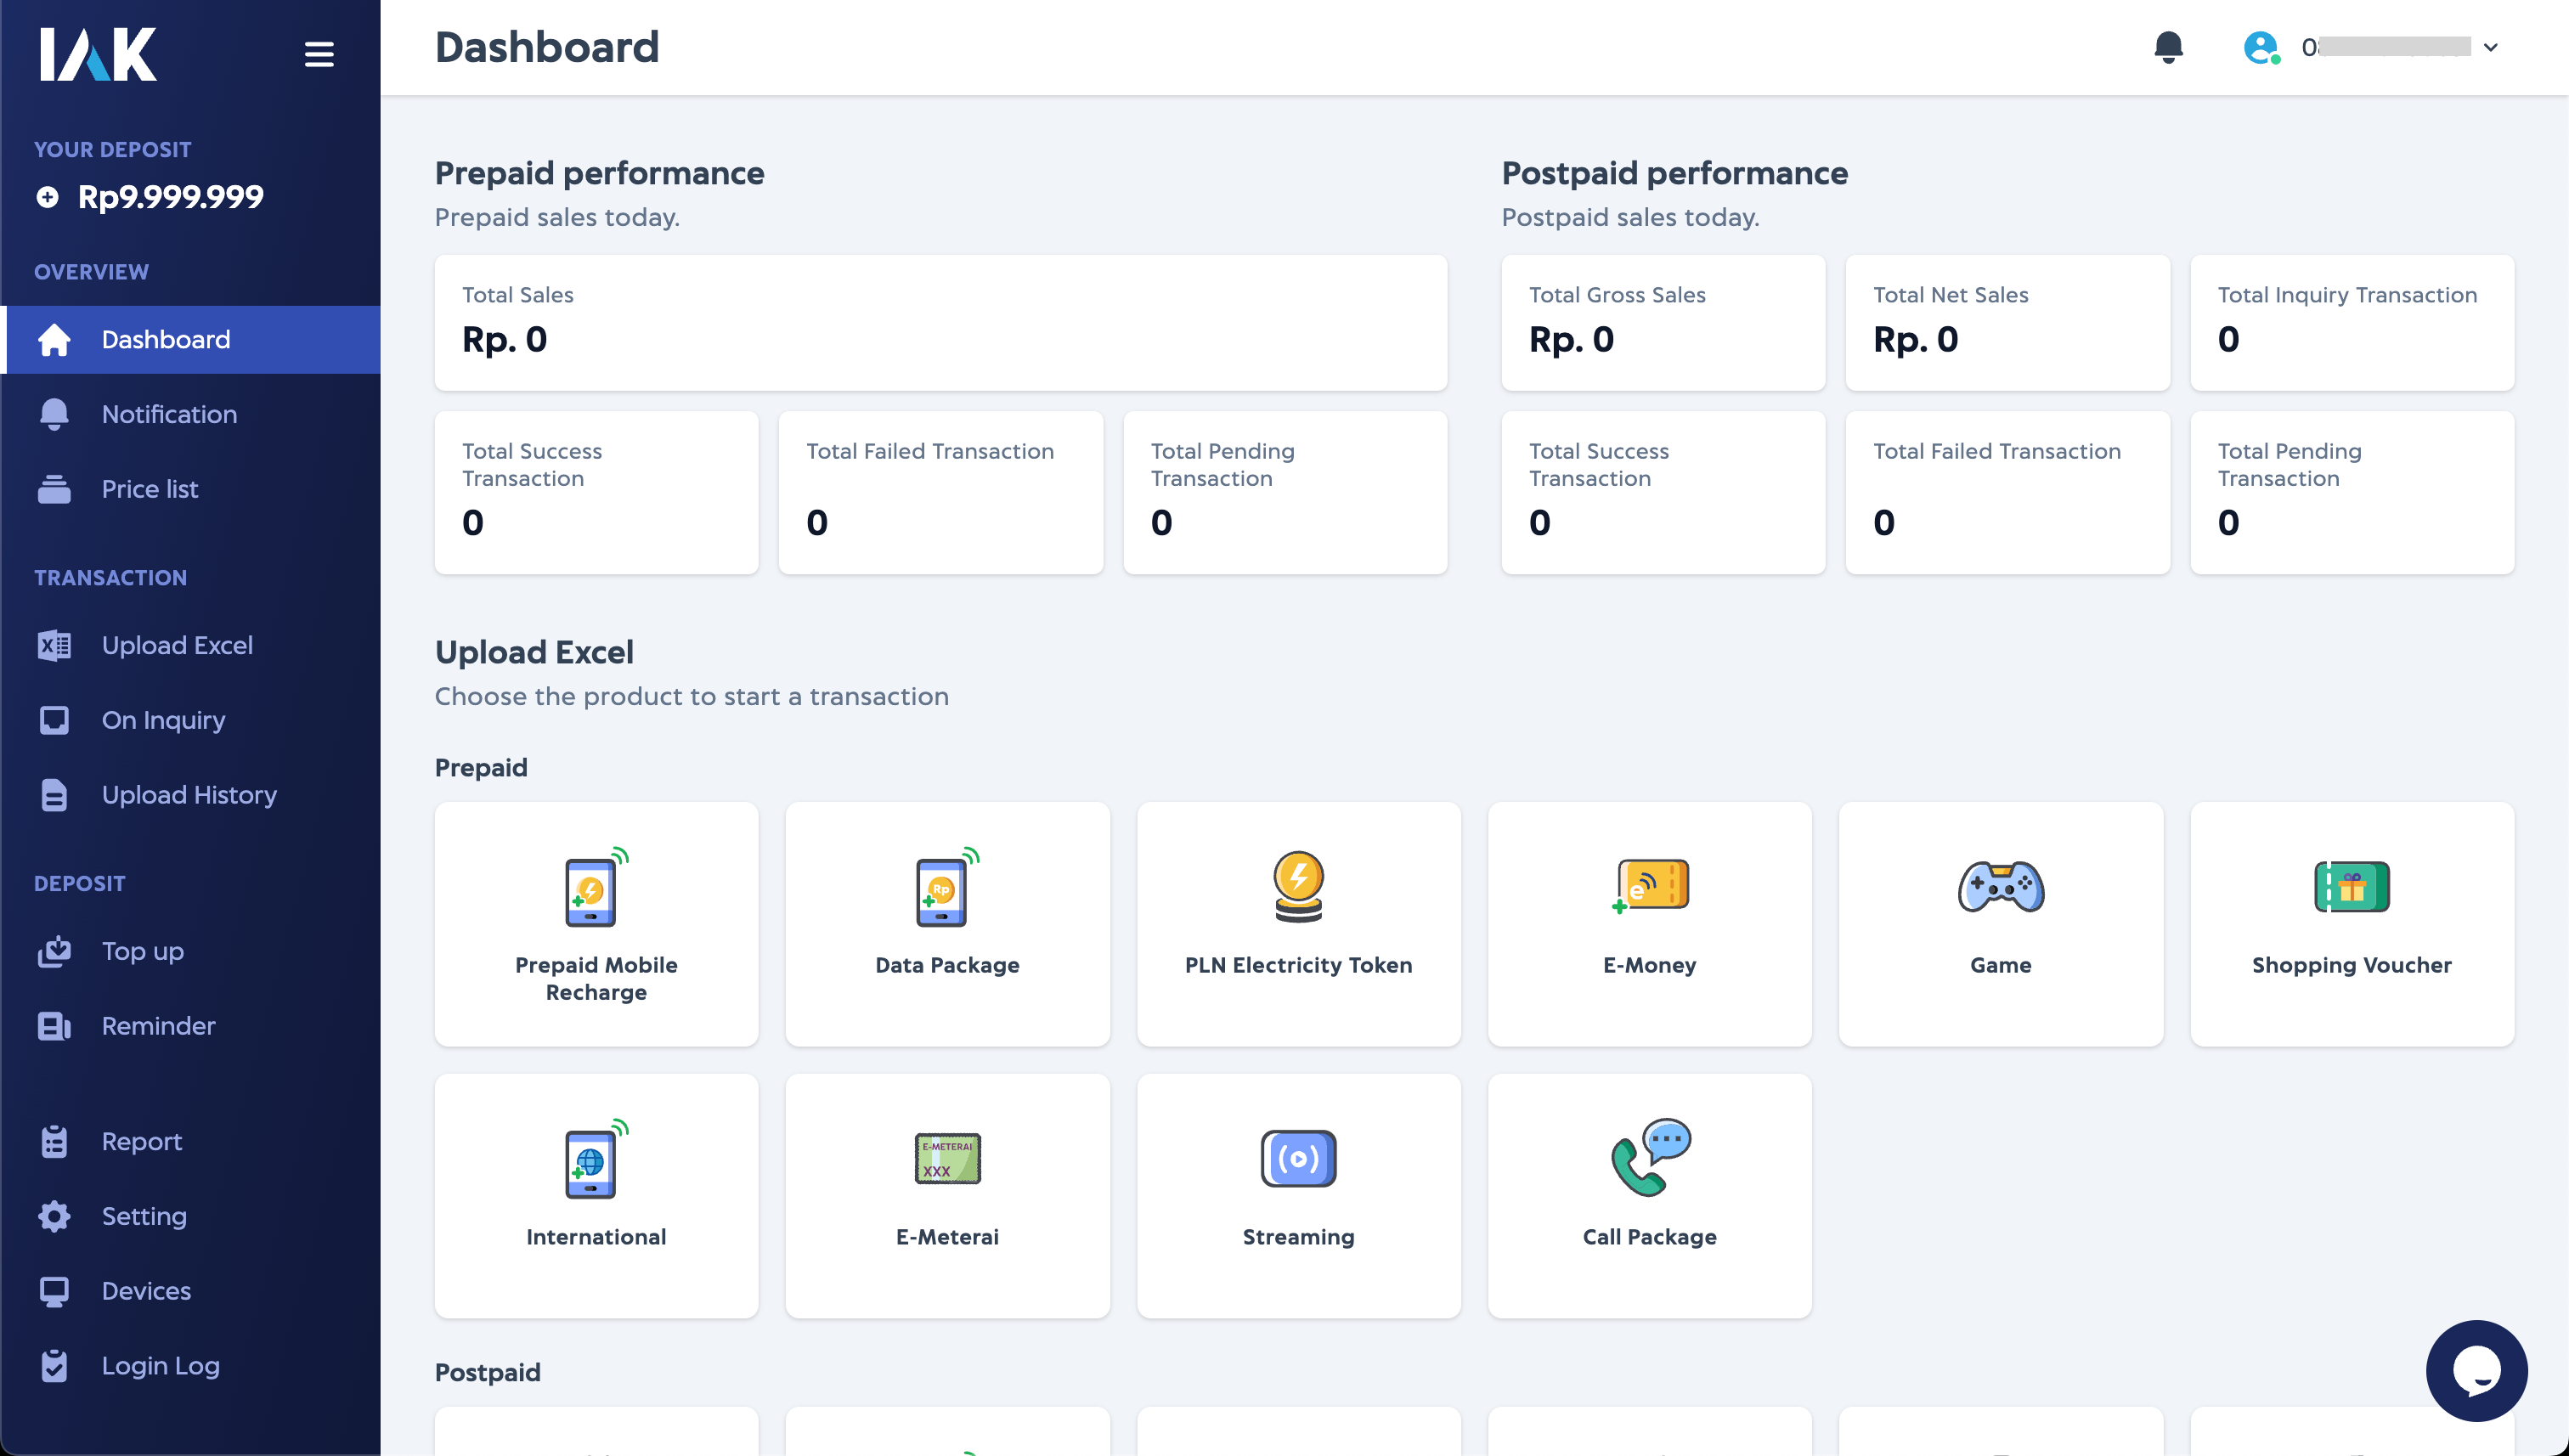This screenshot has height=1456, width=2569.
Task: Click the IAK logo
Action: (98, 54)
